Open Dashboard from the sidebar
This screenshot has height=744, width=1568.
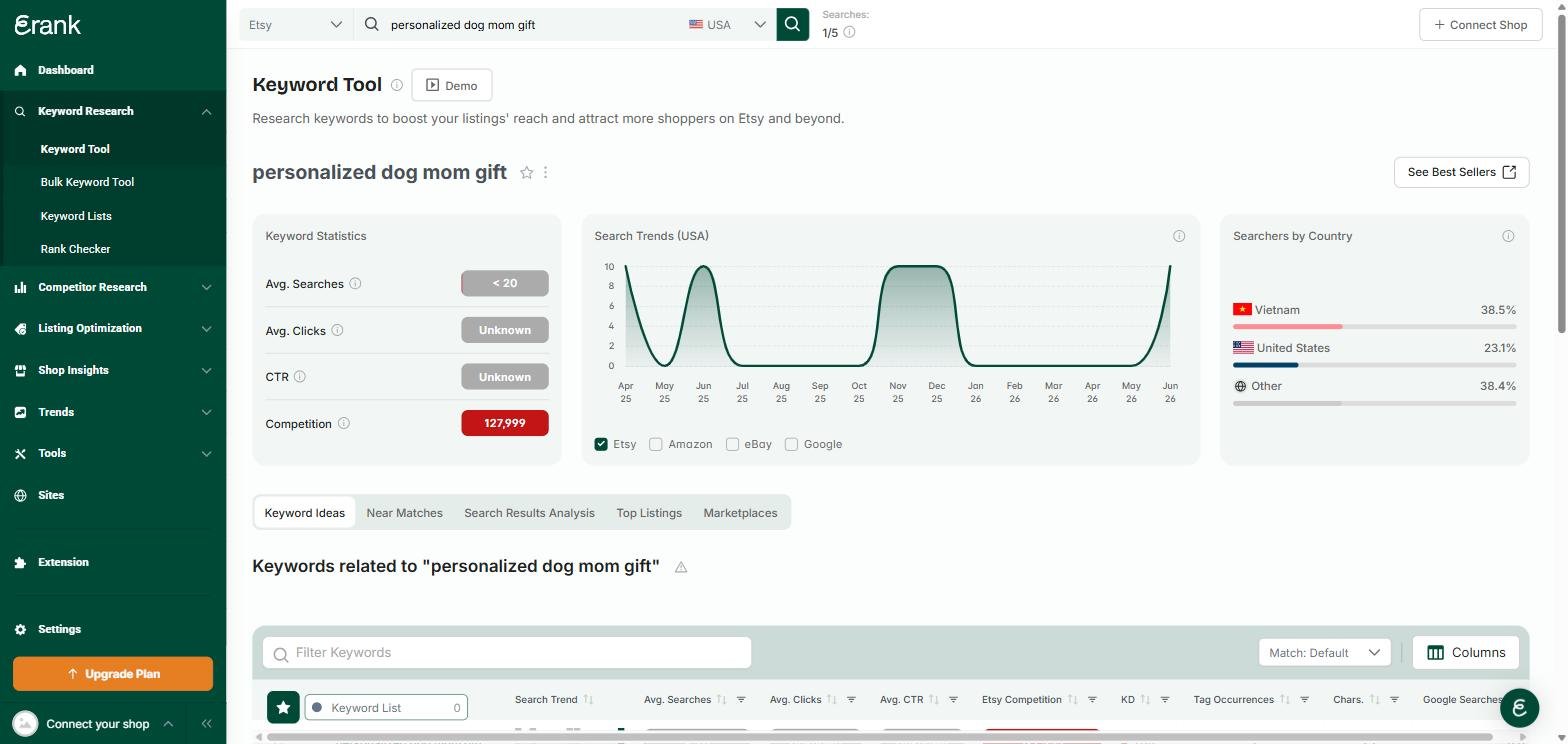tap(66, 70)
